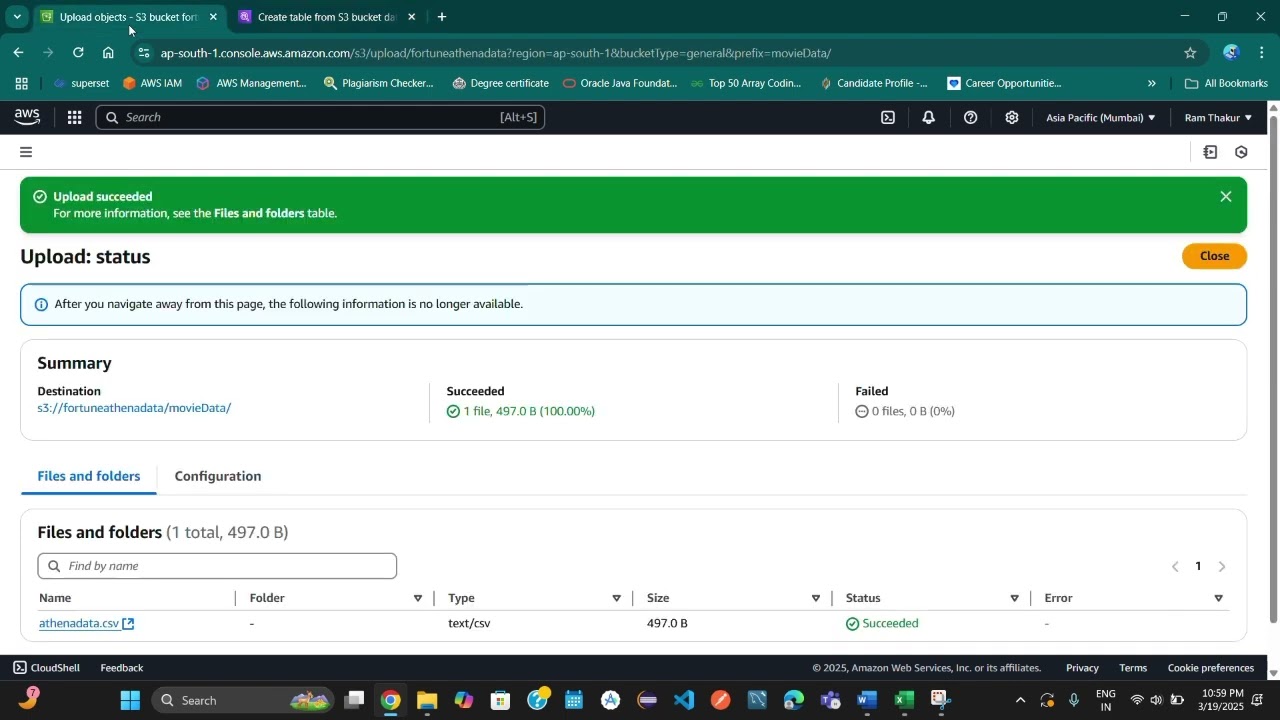This screenshot has width=1280, height=720.
Task: Open the panel icon left of the hexagon icon
Action: point(1210,152)
